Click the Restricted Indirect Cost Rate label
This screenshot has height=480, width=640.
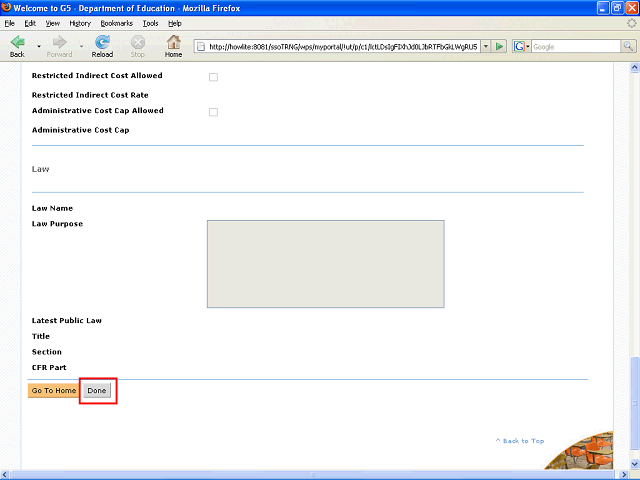click(x=90, y=95)
